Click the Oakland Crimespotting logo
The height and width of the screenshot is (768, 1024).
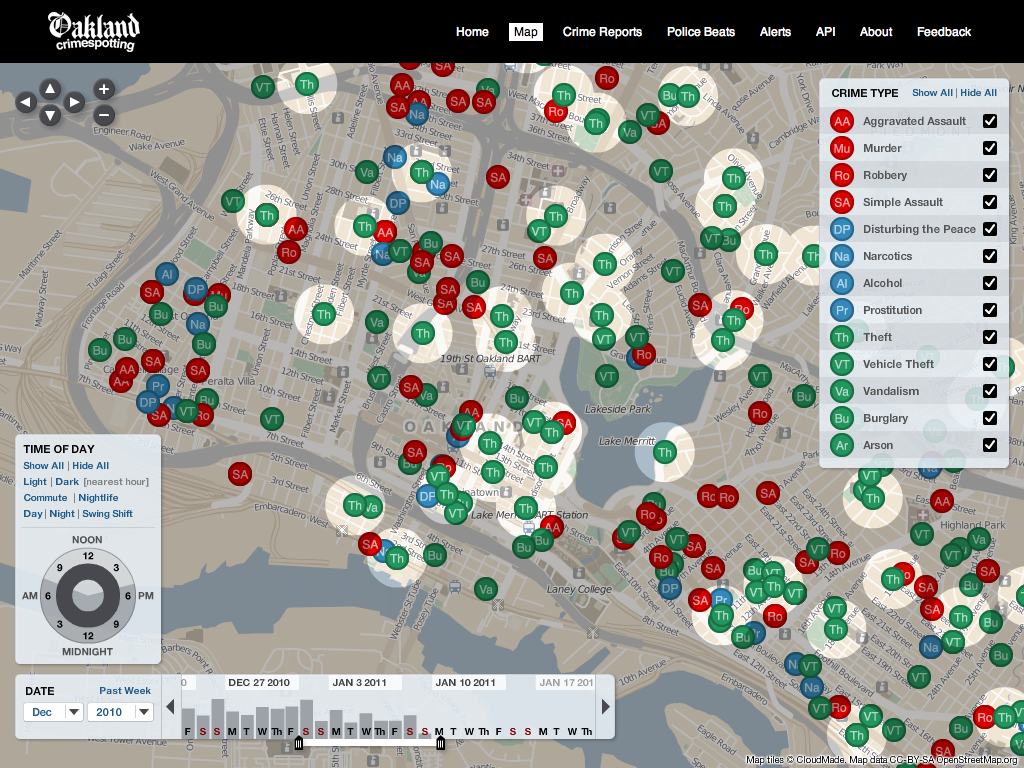(x=93, y=31)
